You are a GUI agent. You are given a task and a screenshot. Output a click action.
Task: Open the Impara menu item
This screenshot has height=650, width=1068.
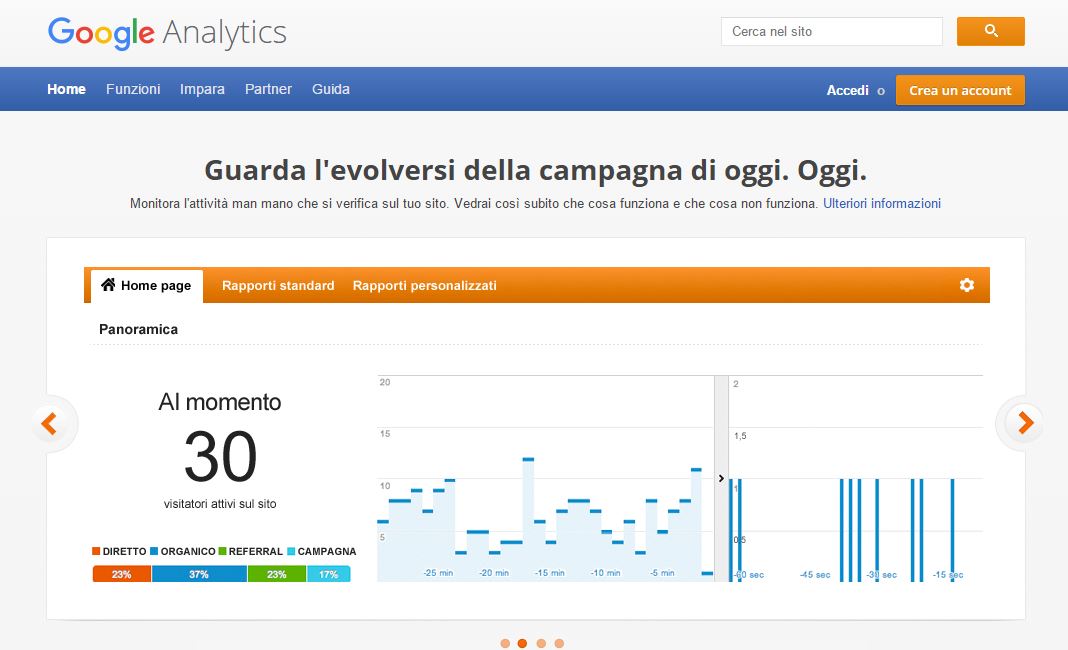(x=202, y=89)
